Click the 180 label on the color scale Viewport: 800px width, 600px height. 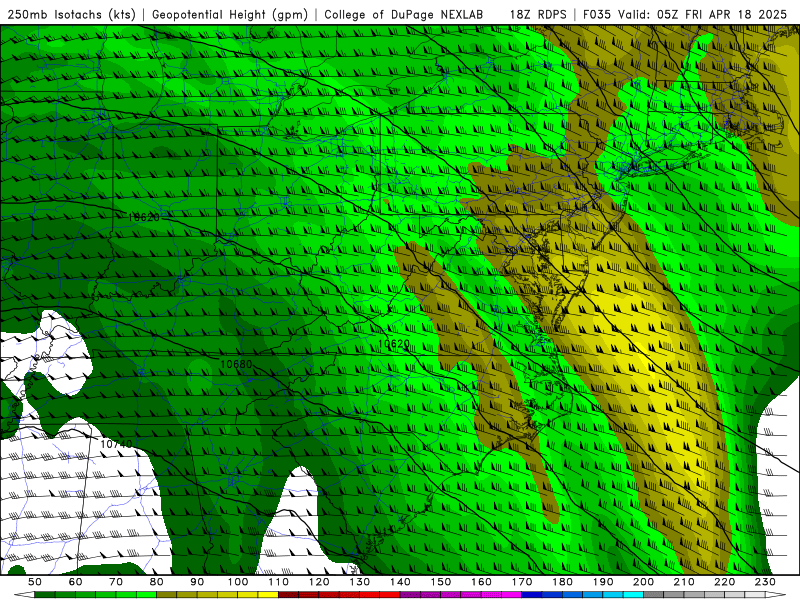pos(562,582)
